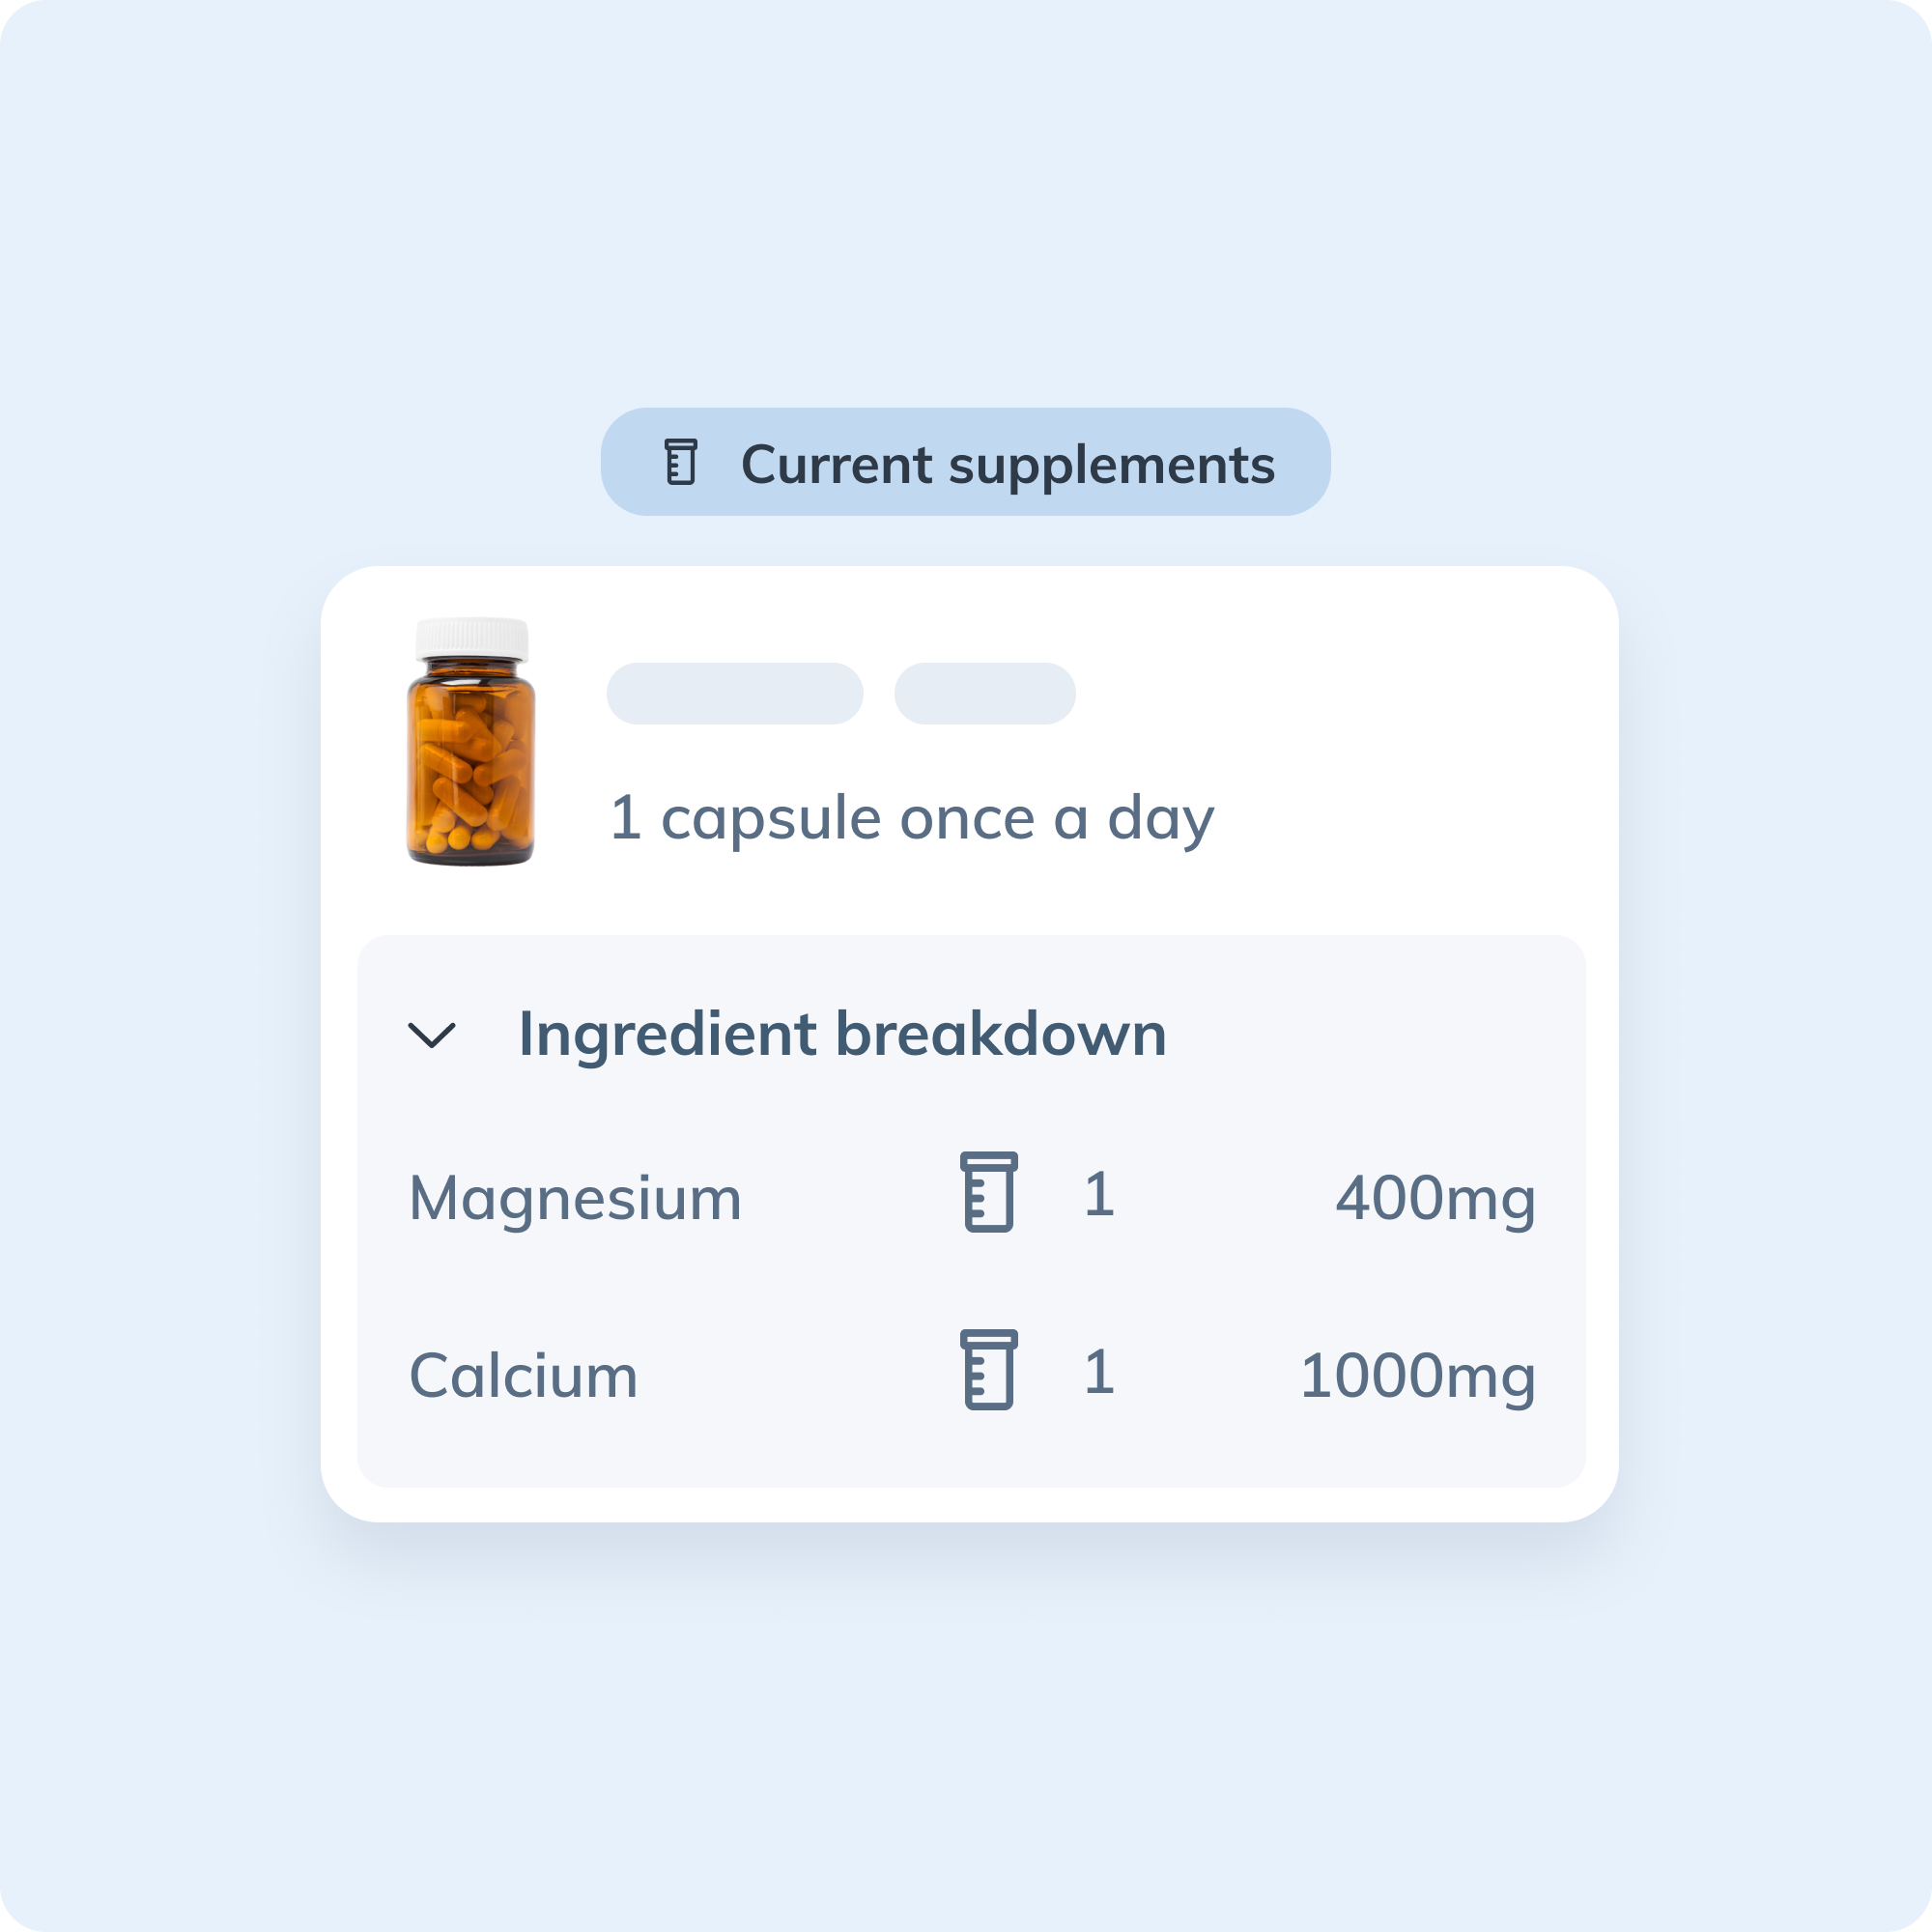Click the shorter placeholder tag pill
Viewport: 1932px width, 1932px height.
985,693
